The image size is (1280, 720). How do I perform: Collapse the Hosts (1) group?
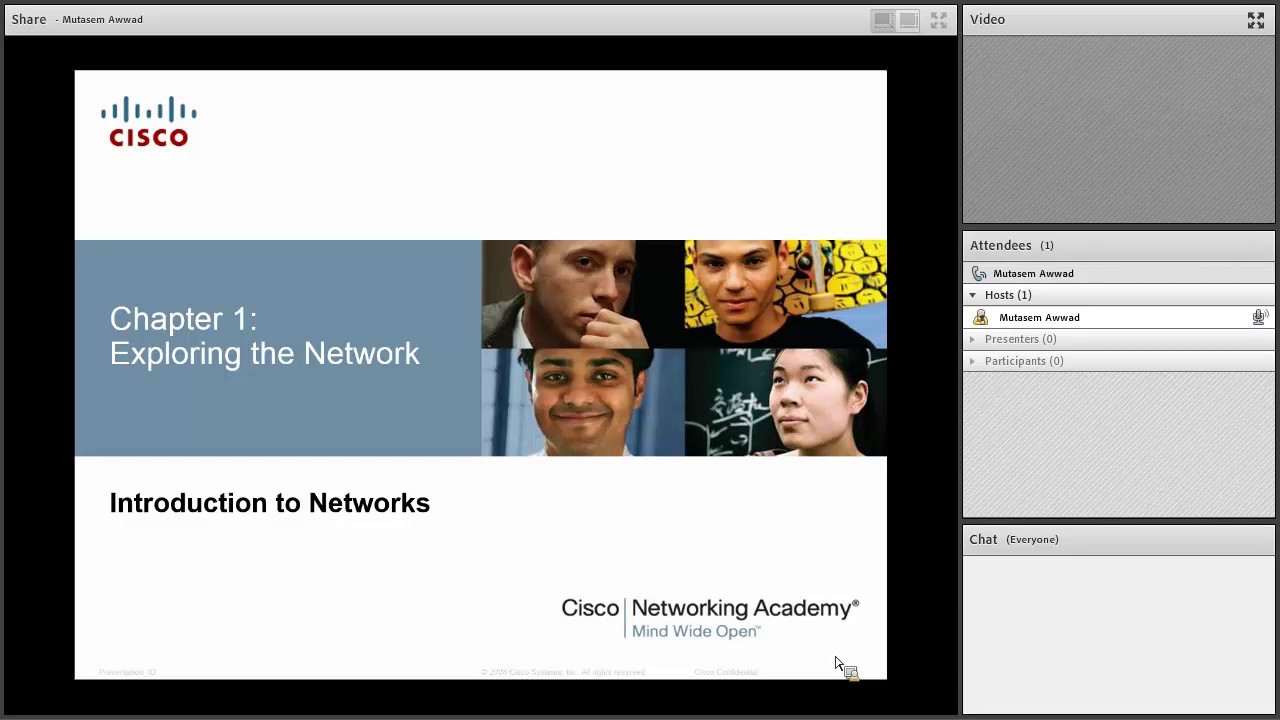[x=973, y=295]
